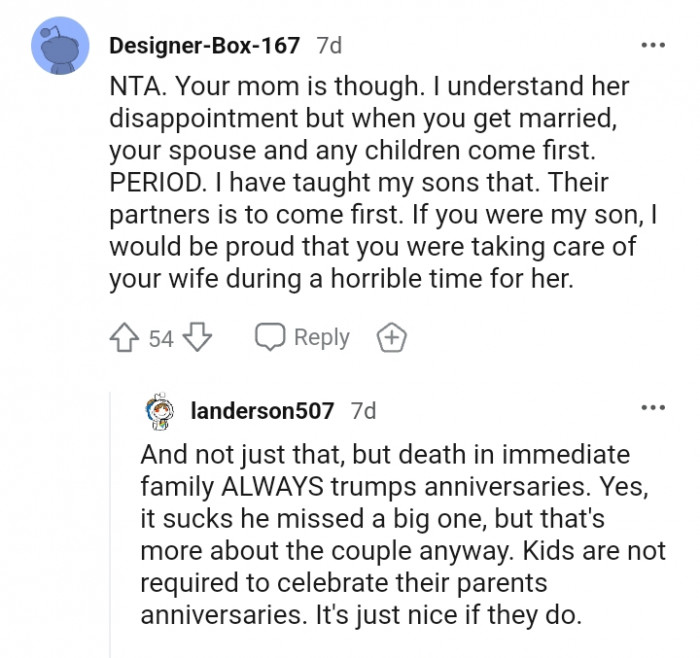Click landerson507's reply text about anniversaries
Image resolution: width=700 pixels, height=658 pixels.
[403, 534]
